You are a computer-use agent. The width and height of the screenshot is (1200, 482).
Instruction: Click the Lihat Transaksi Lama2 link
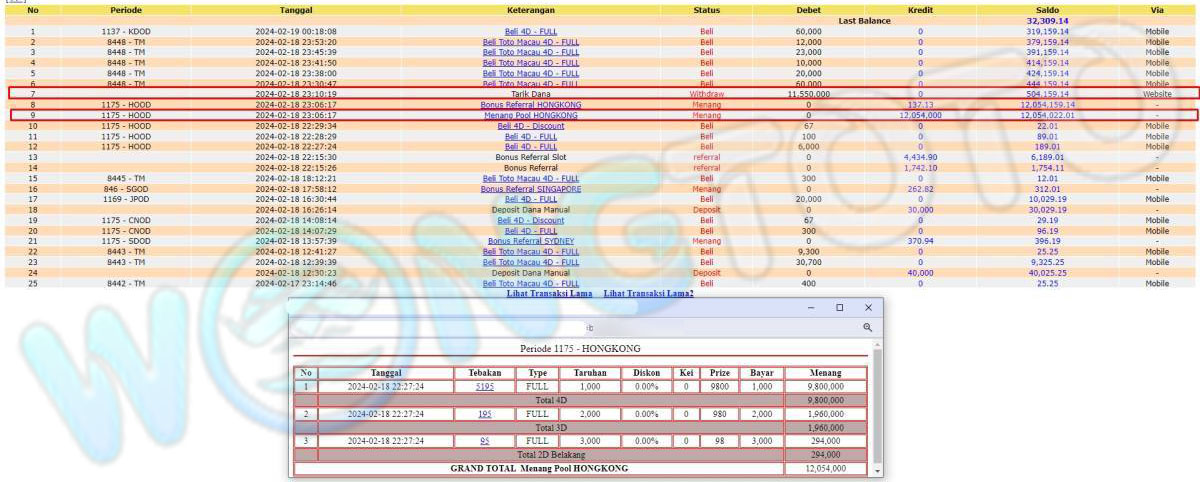(x=648, y=293)
